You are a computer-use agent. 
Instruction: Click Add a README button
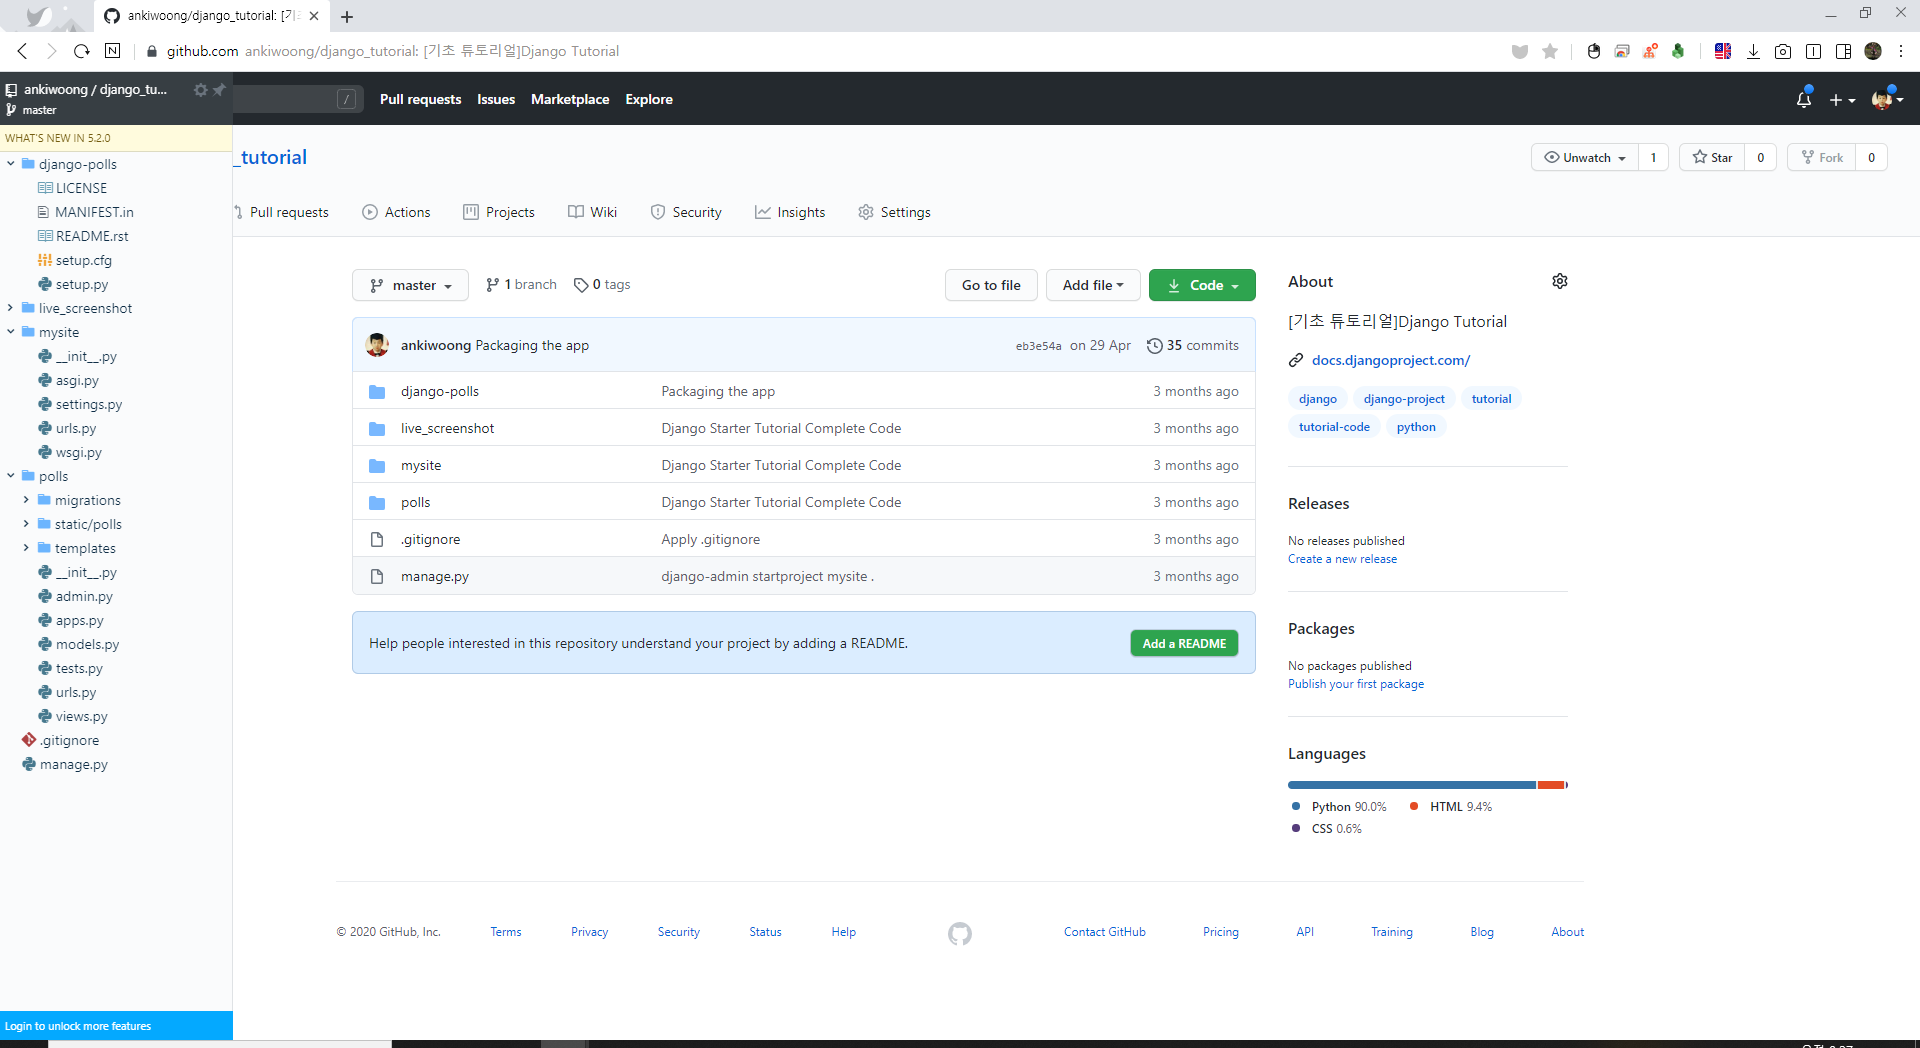[x=1184, y=643]
